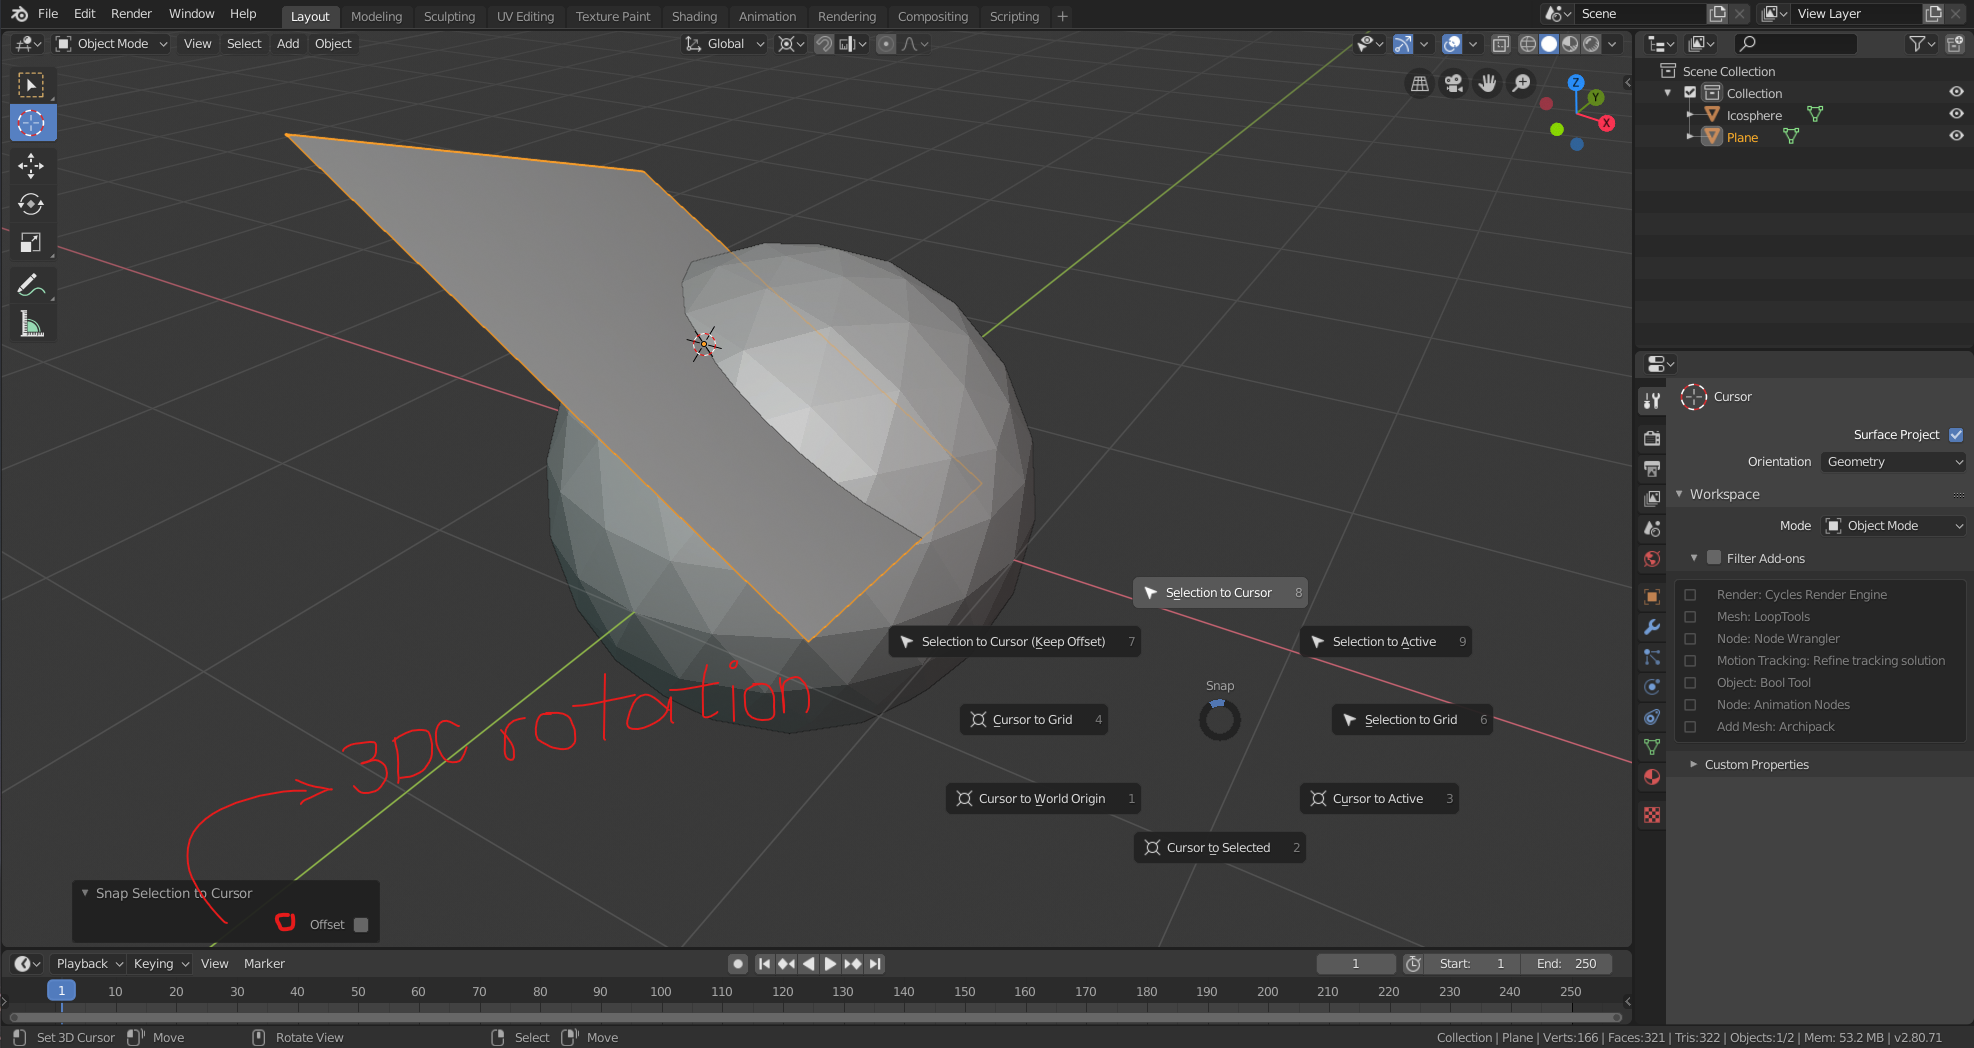Choose Cursor to Selected option
Viewport: 1974px width, 1048px height.
pos(1219,848)
